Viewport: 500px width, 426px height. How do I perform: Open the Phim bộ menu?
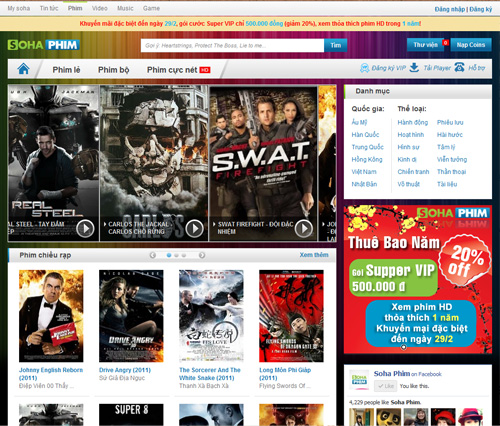tap(114, 70)
